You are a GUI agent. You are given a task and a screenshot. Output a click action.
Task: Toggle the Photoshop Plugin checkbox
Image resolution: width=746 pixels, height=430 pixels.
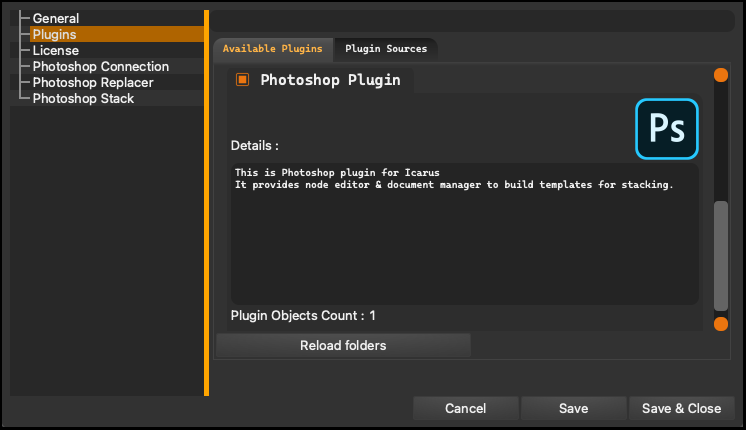tap(242, 79)
